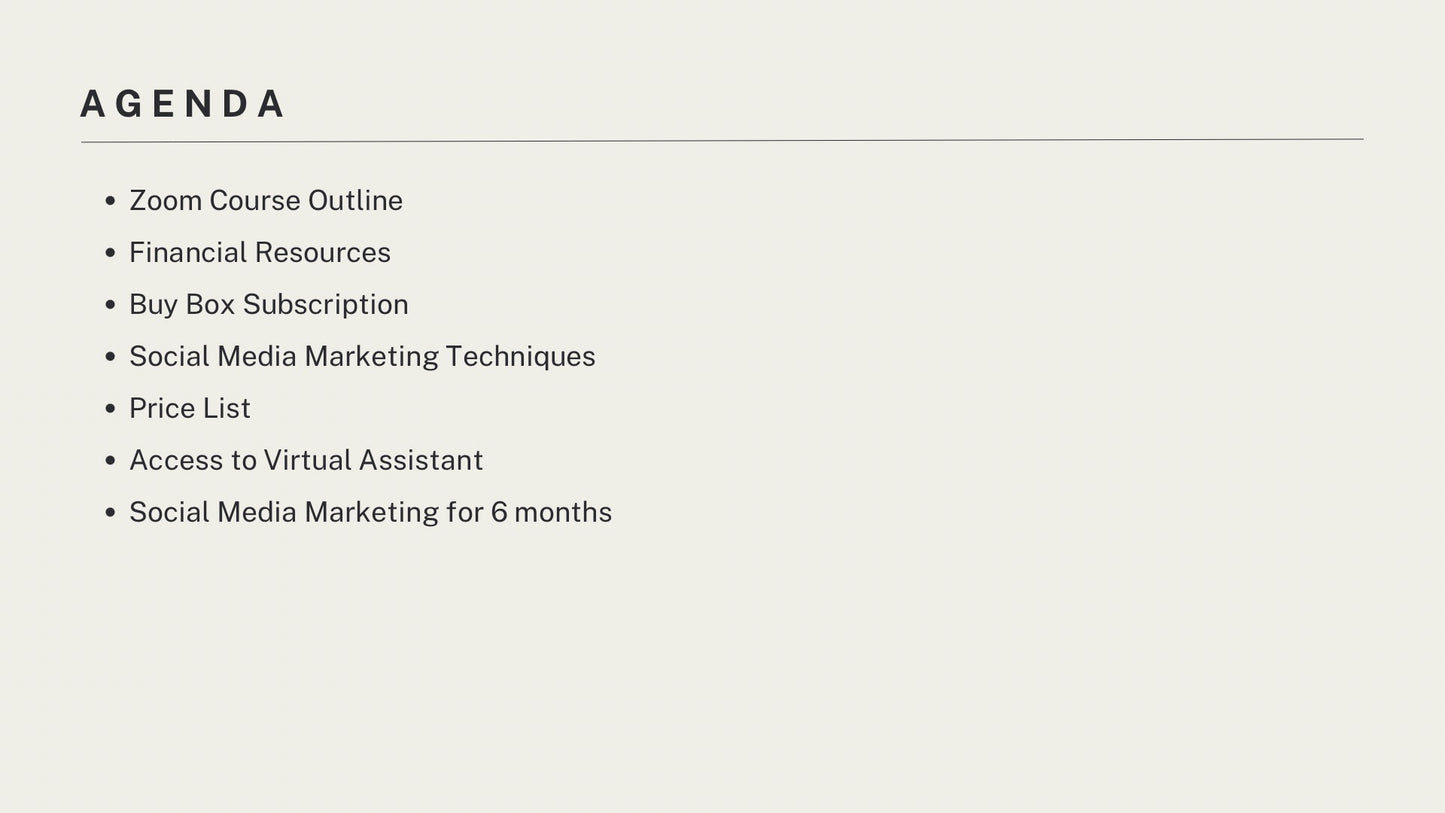Image resolution: width=1445 pixels, height=813 pixels.
Task: Click the bullet dot before Zoom Course Outline
Action: point(110,202)
